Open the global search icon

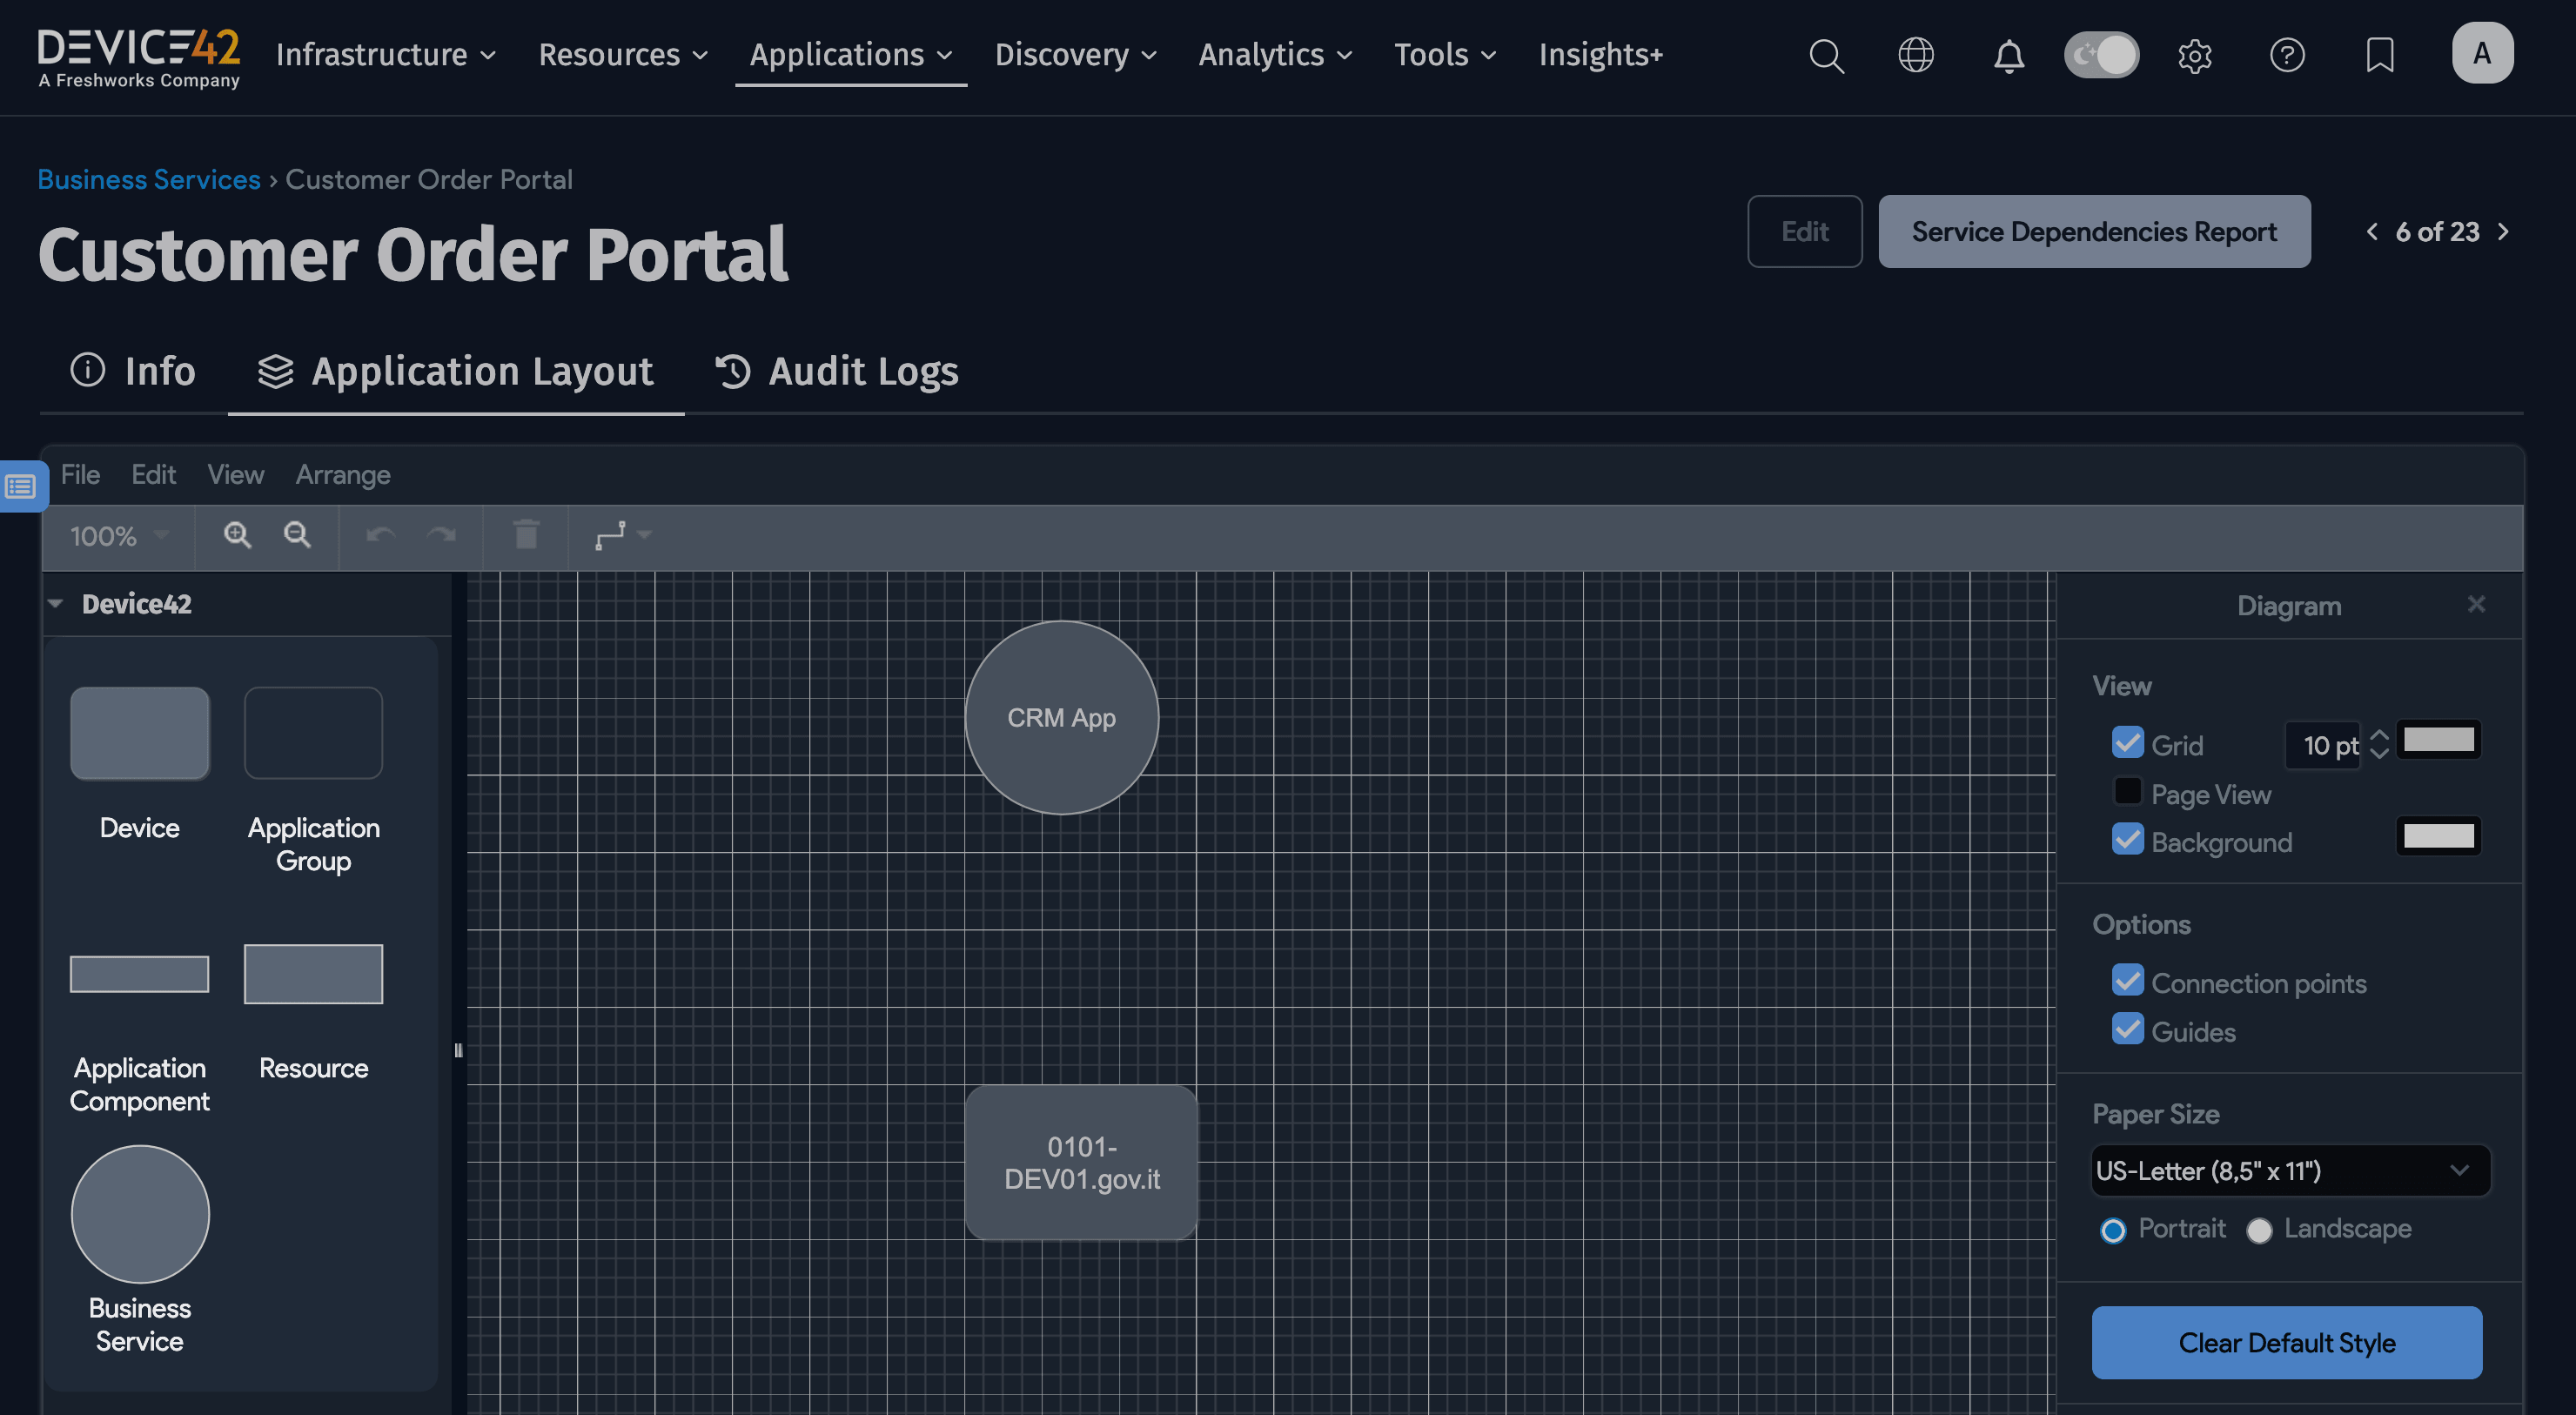(x=1826, y=55)
